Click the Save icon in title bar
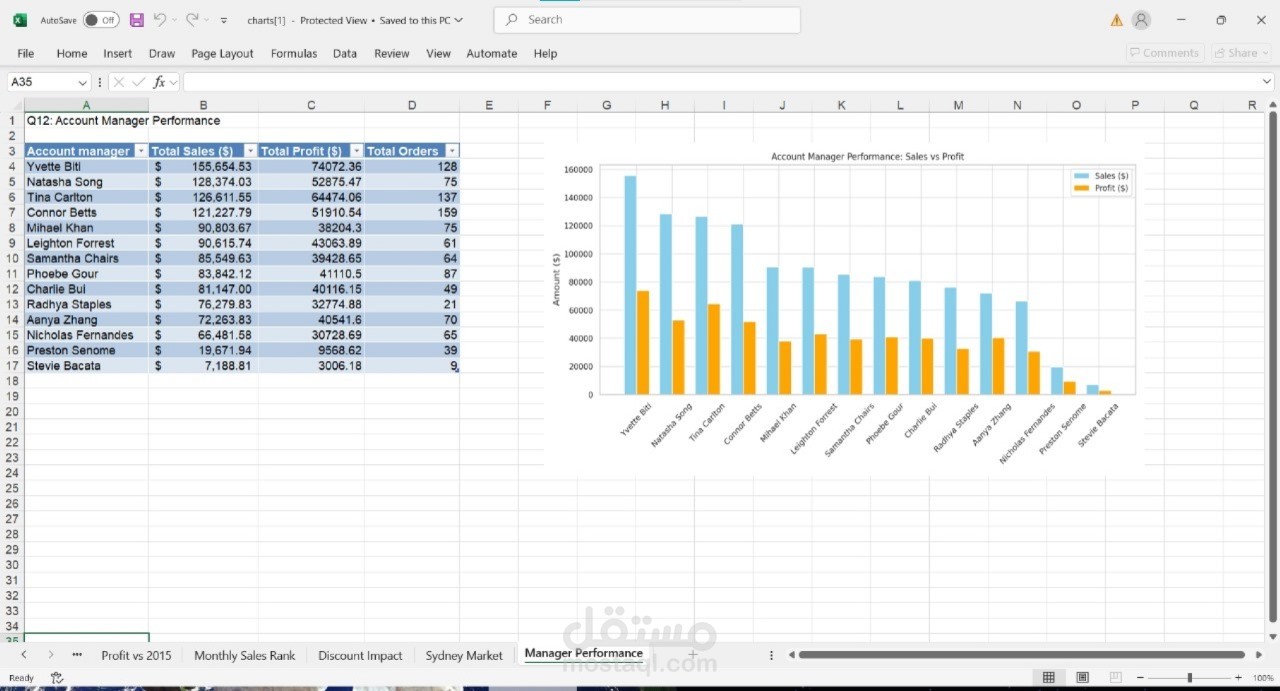Image resolution: width=1280 pixels, height=691 pixels. coord(137,20)
